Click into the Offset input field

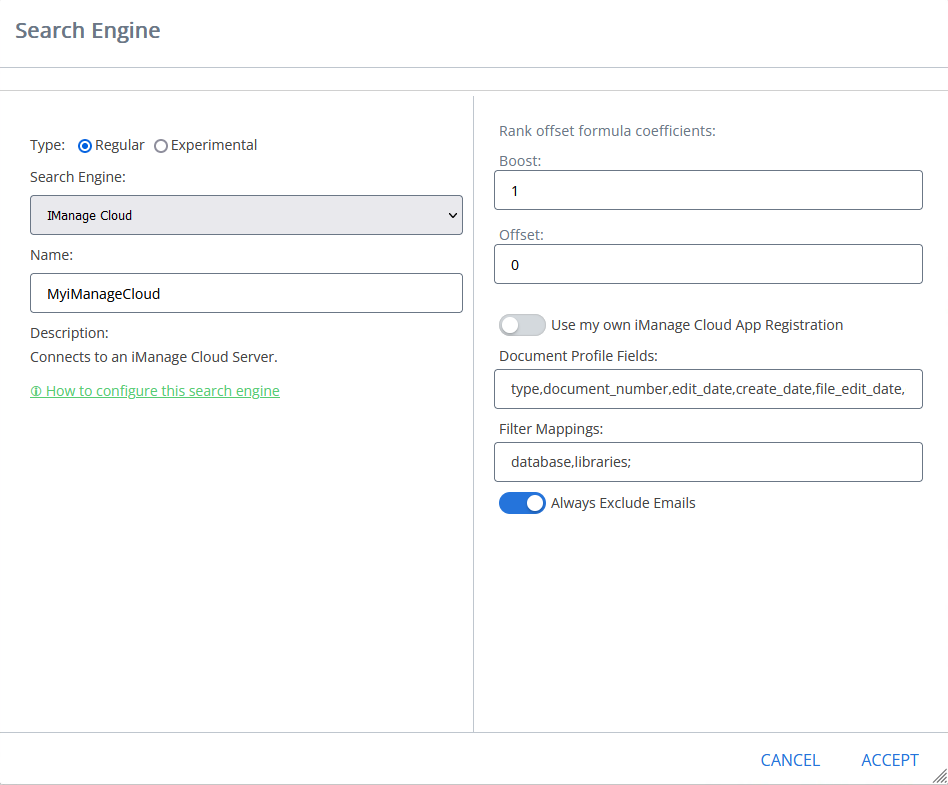coord(708,264)
